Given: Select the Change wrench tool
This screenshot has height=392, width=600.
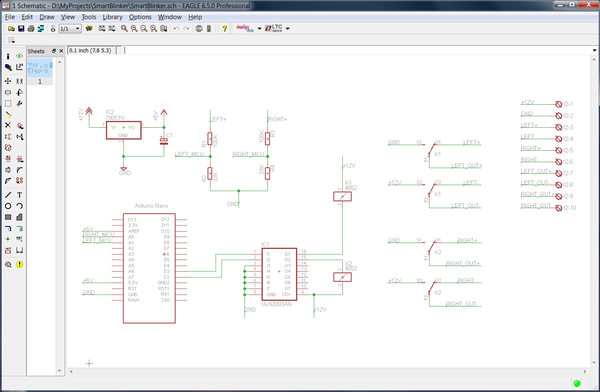Looking at the screenshot, I should pyautogui.click(x=20, y=103).
